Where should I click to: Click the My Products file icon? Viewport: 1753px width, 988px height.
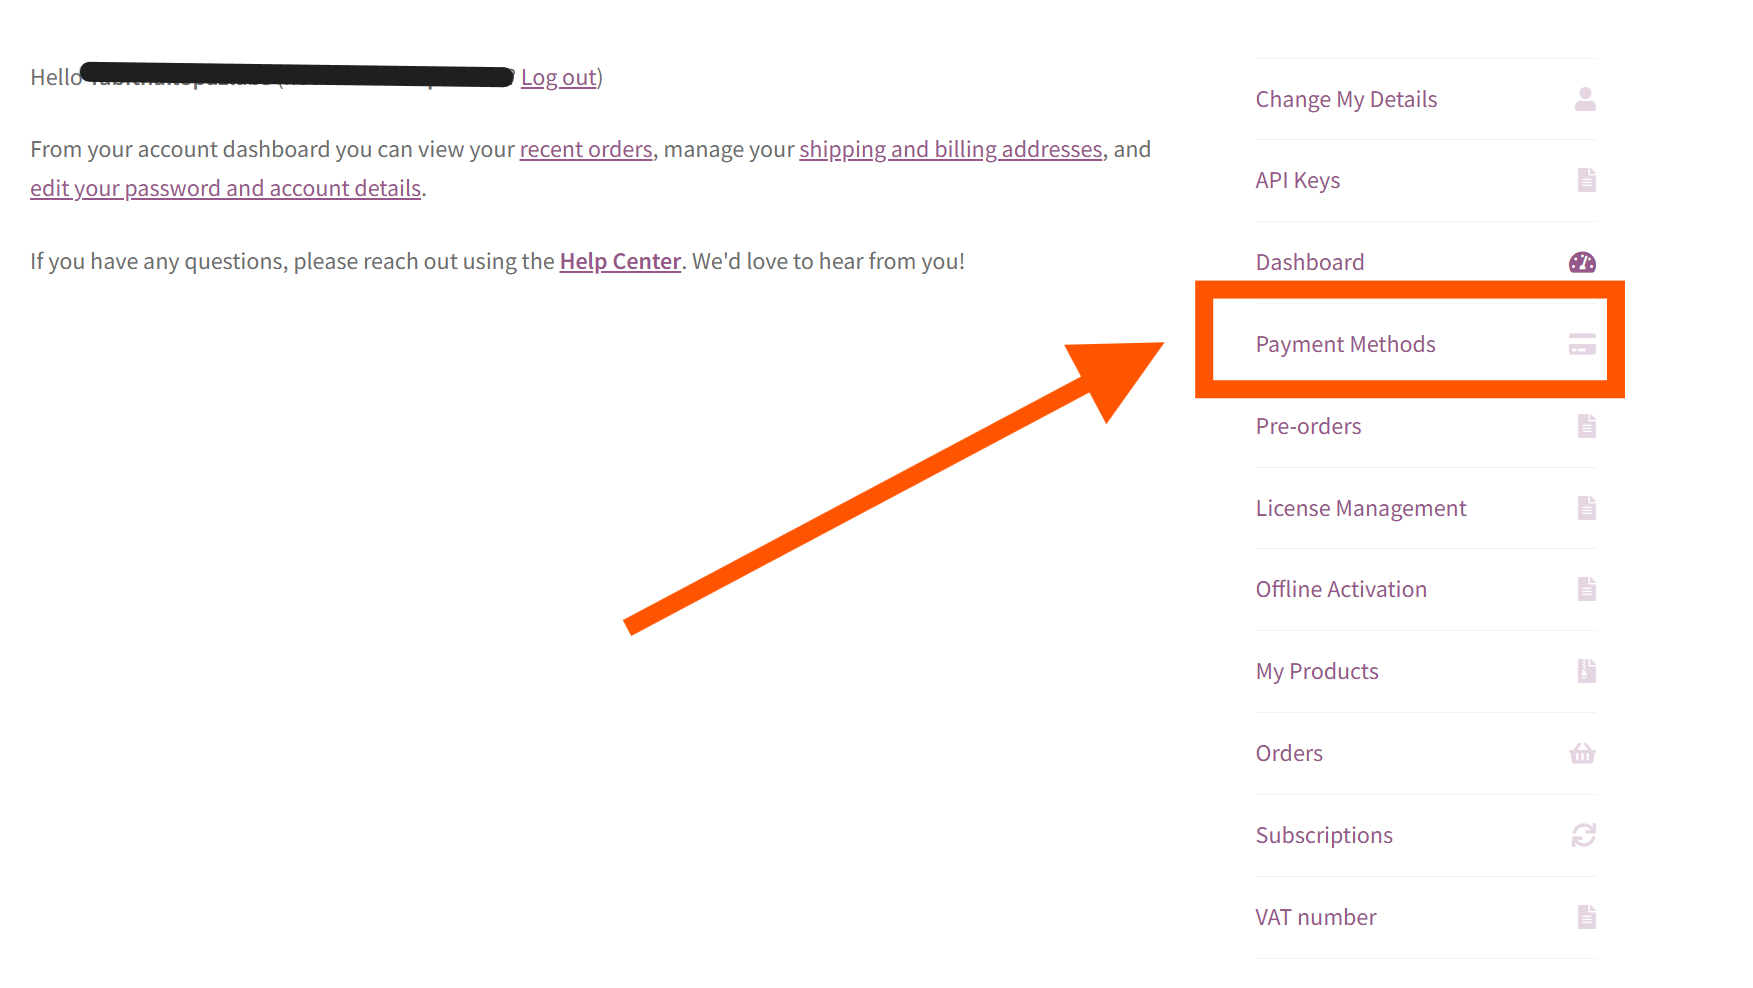click(1586, 671)
